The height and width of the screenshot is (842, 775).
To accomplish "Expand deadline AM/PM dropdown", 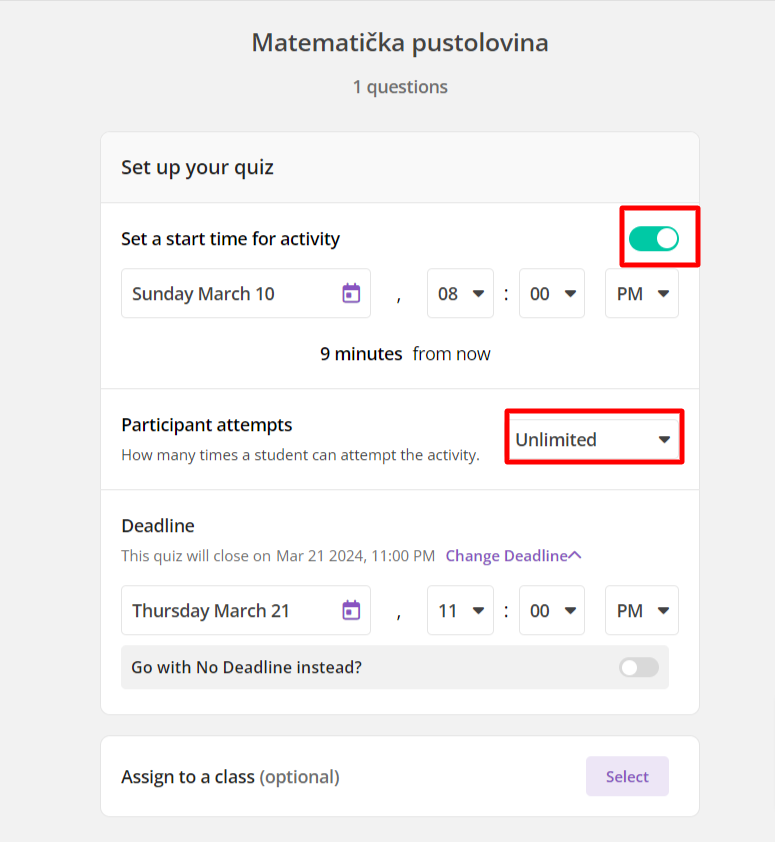I will (x=642, y=611).
